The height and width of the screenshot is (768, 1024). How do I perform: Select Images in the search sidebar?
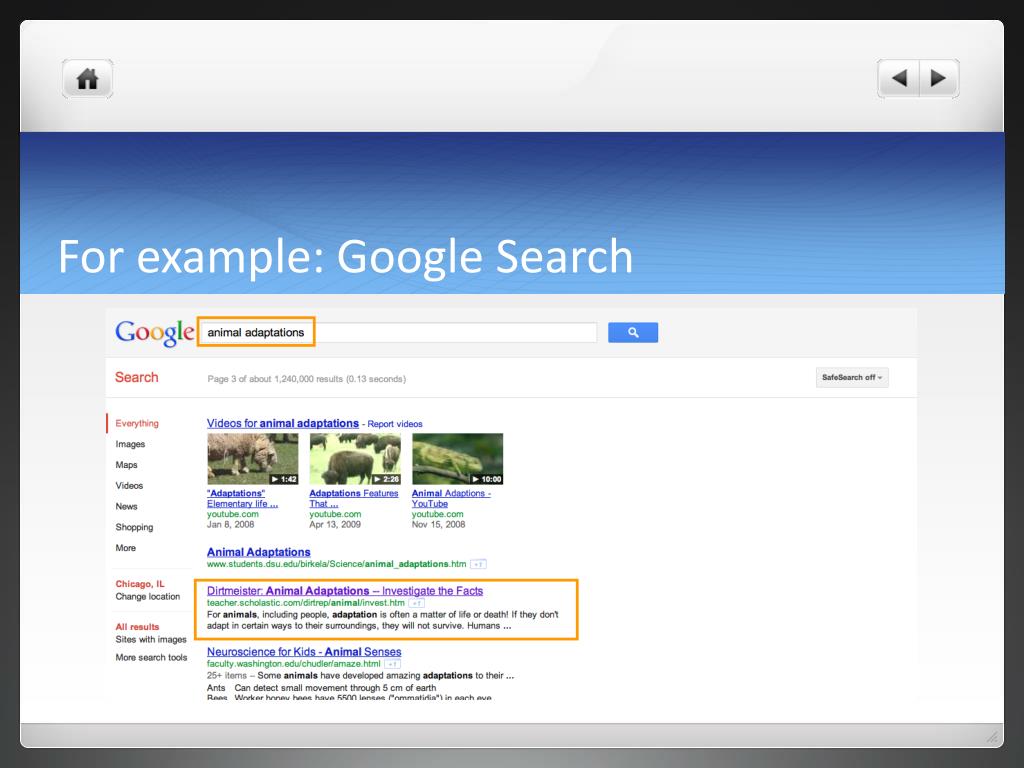click(130, 444)
